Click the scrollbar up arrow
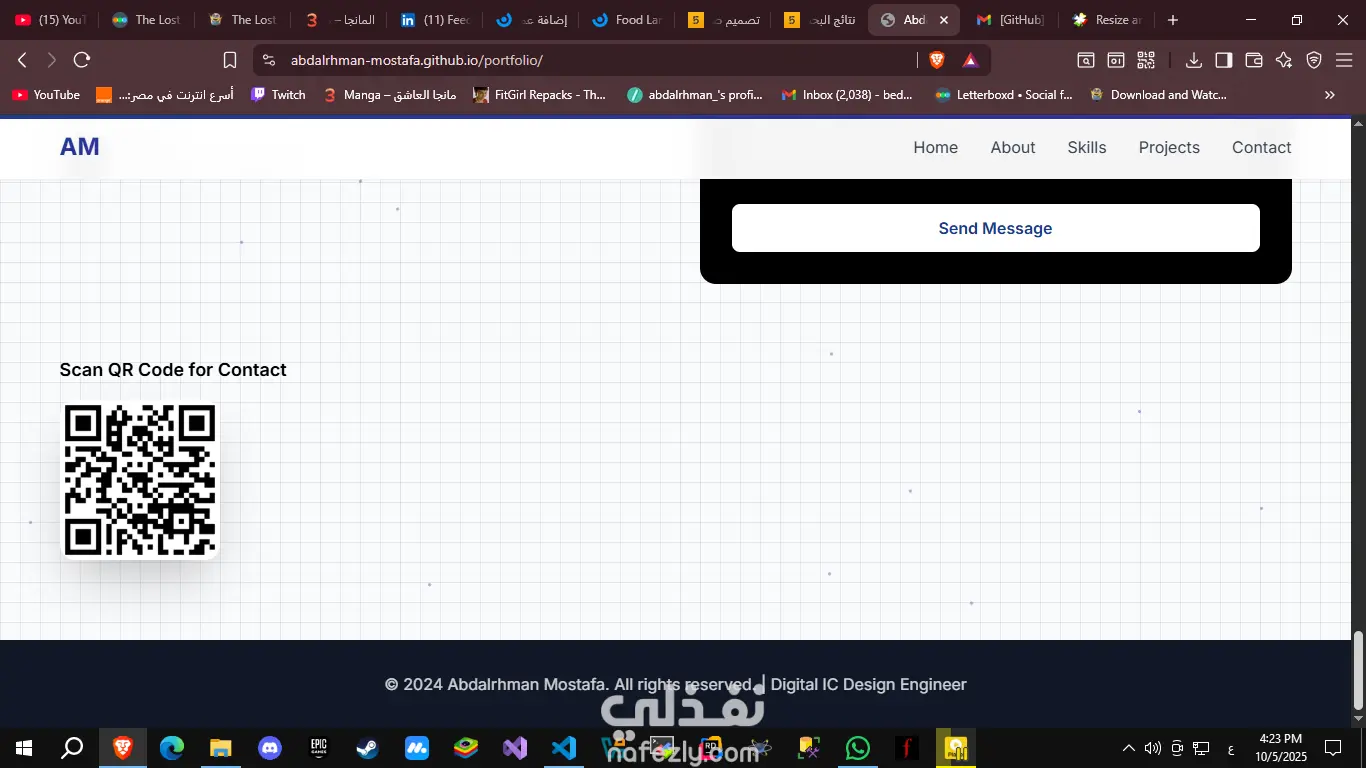This screenshot has height=768, width=1366. click(1358, 124)
